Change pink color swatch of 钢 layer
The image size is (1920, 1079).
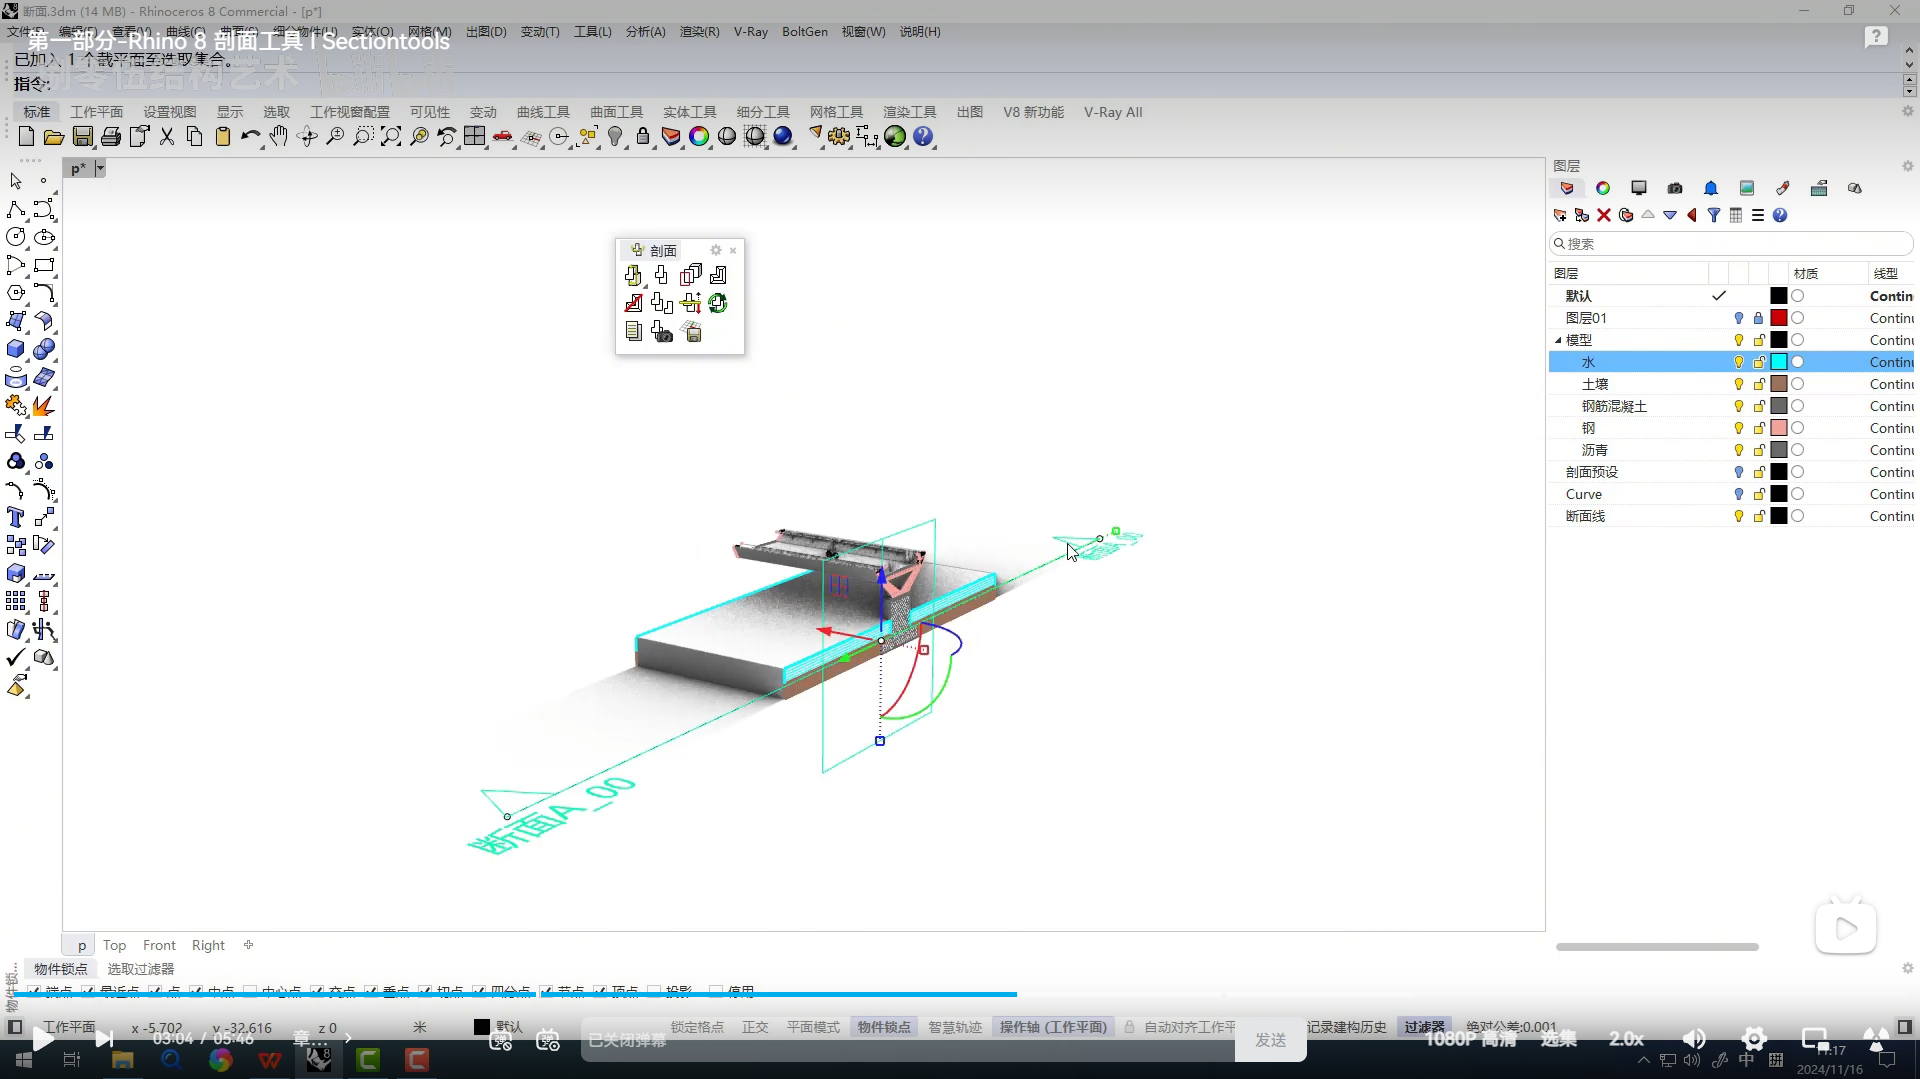coord(1779,428)
